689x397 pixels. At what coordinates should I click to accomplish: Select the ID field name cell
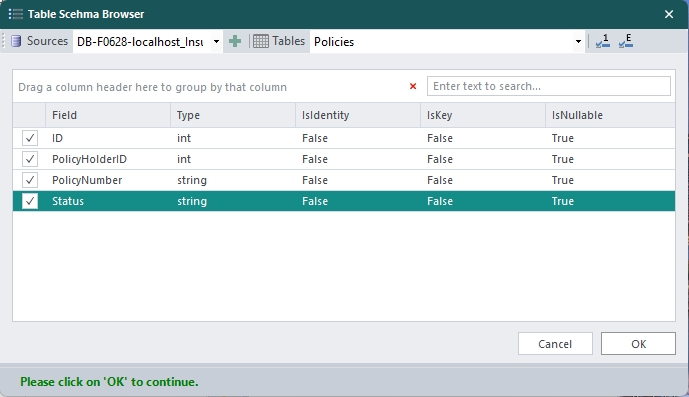[108, 138]
